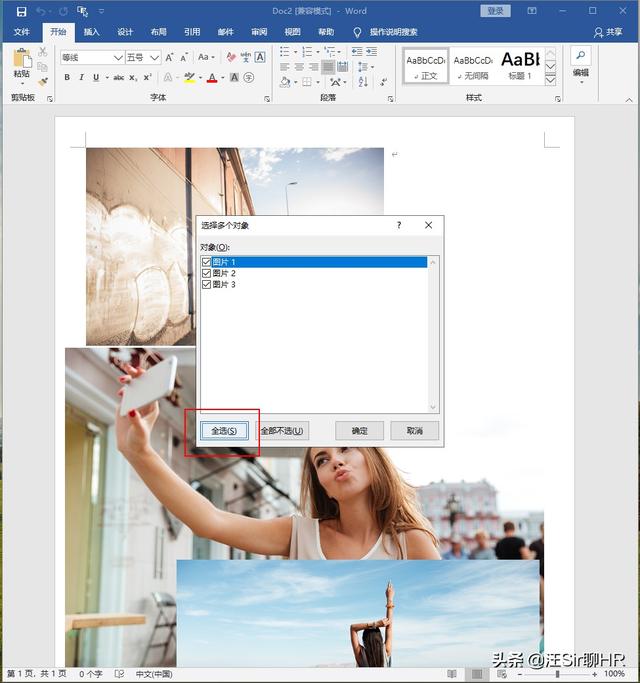Apply yellow text highlight color
This screenshot has width=640, height=683.
(190, 78)
